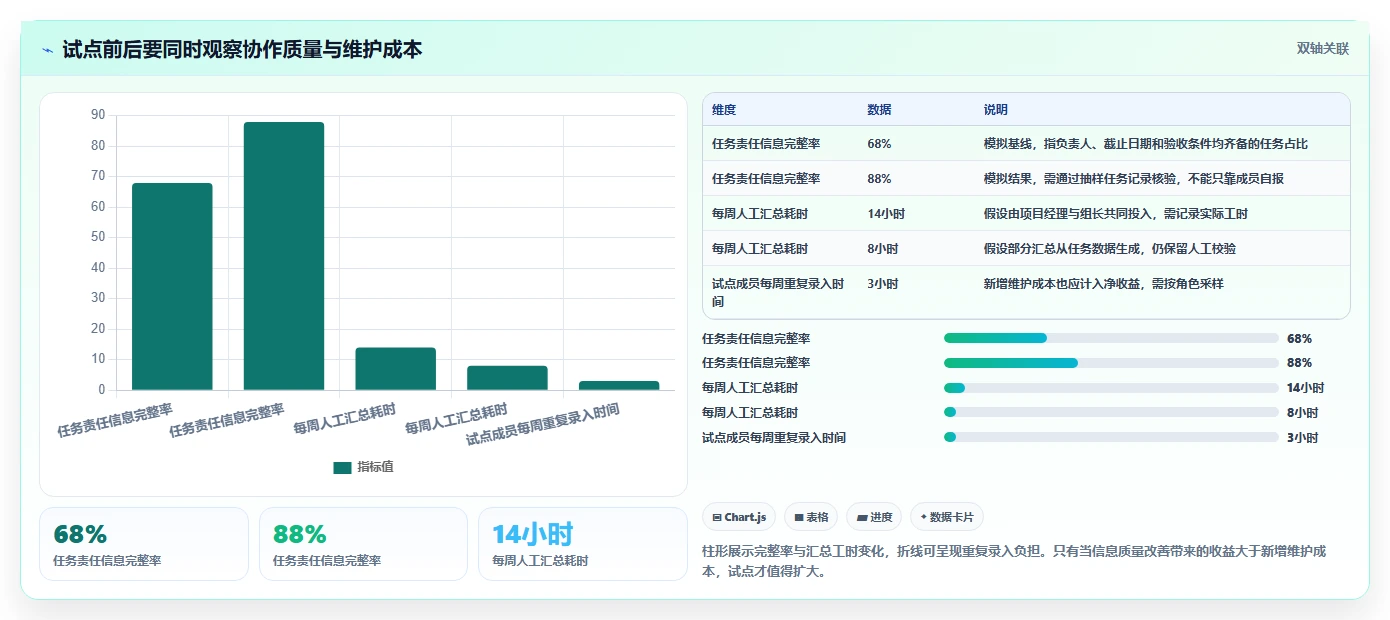The height and width of the screenshot is (620, 1390).
Task: Click the 68% cell in the table
Action: pyautogui.click(x=880, y=144)
